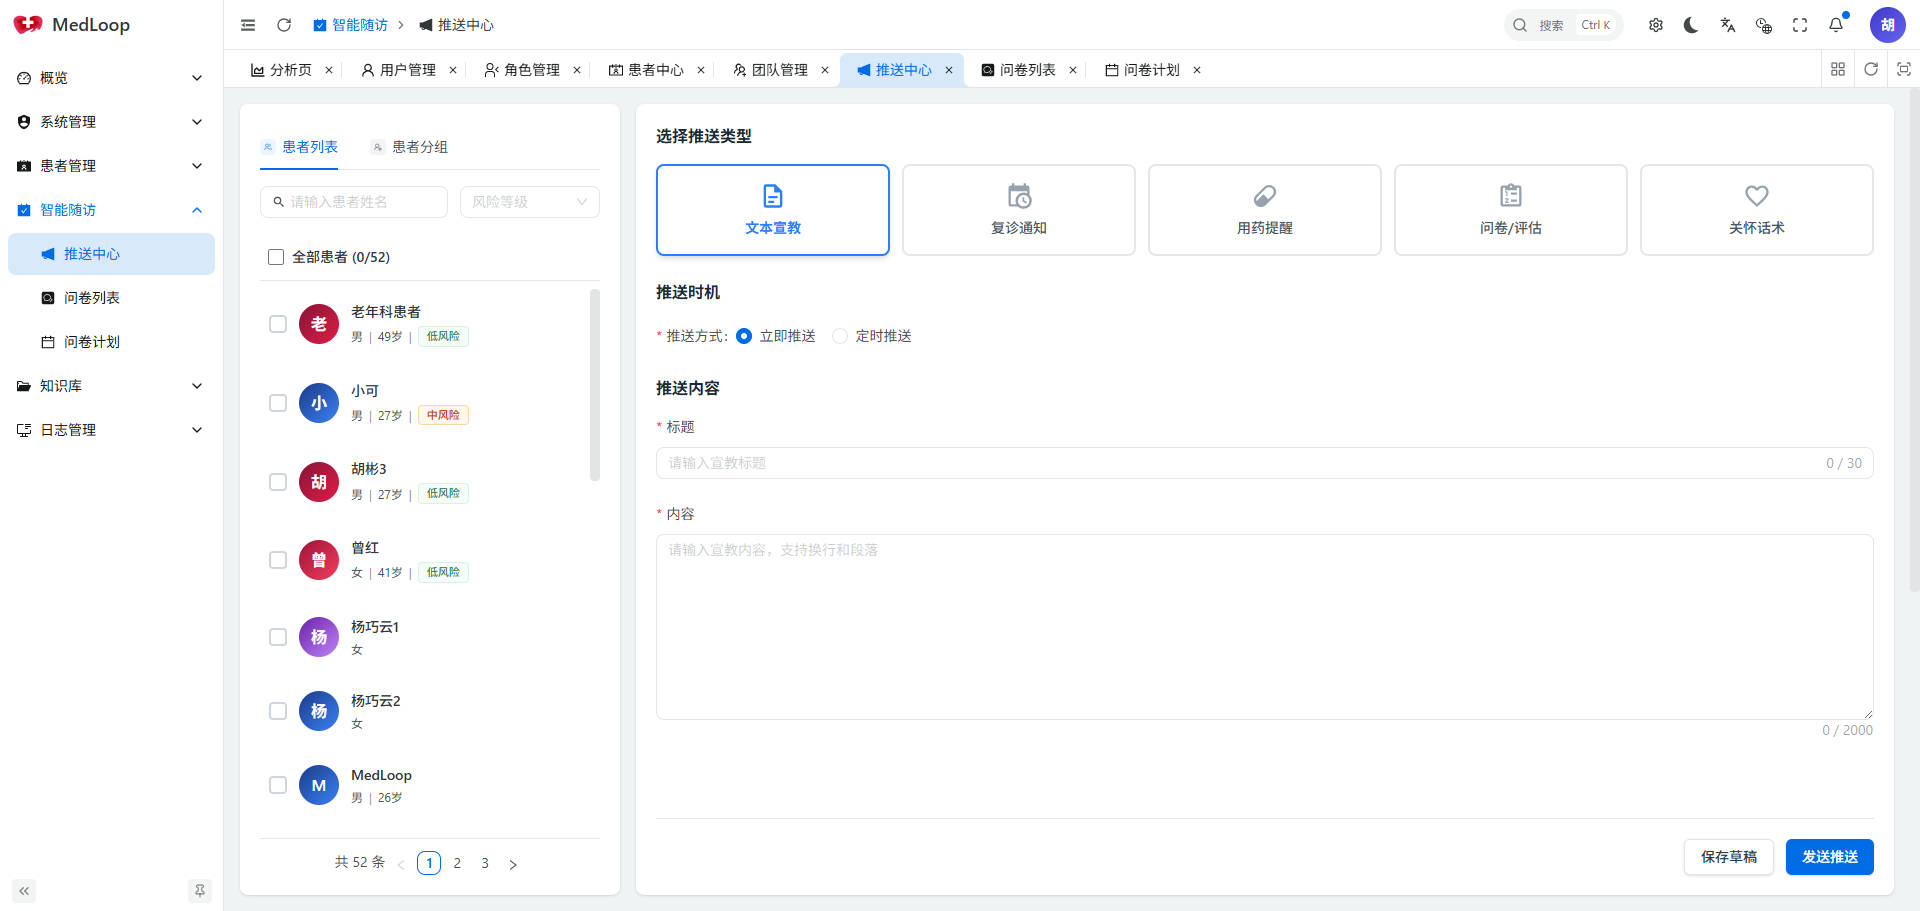Open the language translation icon
This screenshot has height=911, width=1920.
pyautogui.click(x=1727, y=25)
